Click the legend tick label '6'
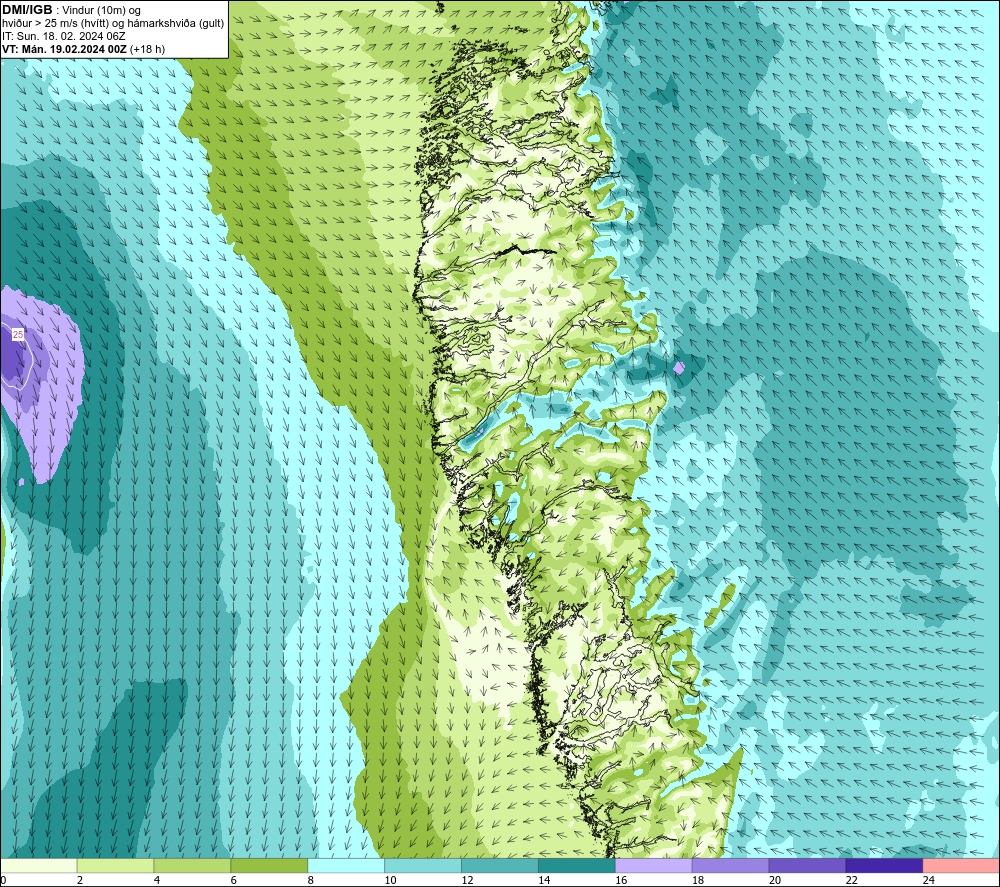The height and width of the screenshot is (887, 1000). click(233, 880)
